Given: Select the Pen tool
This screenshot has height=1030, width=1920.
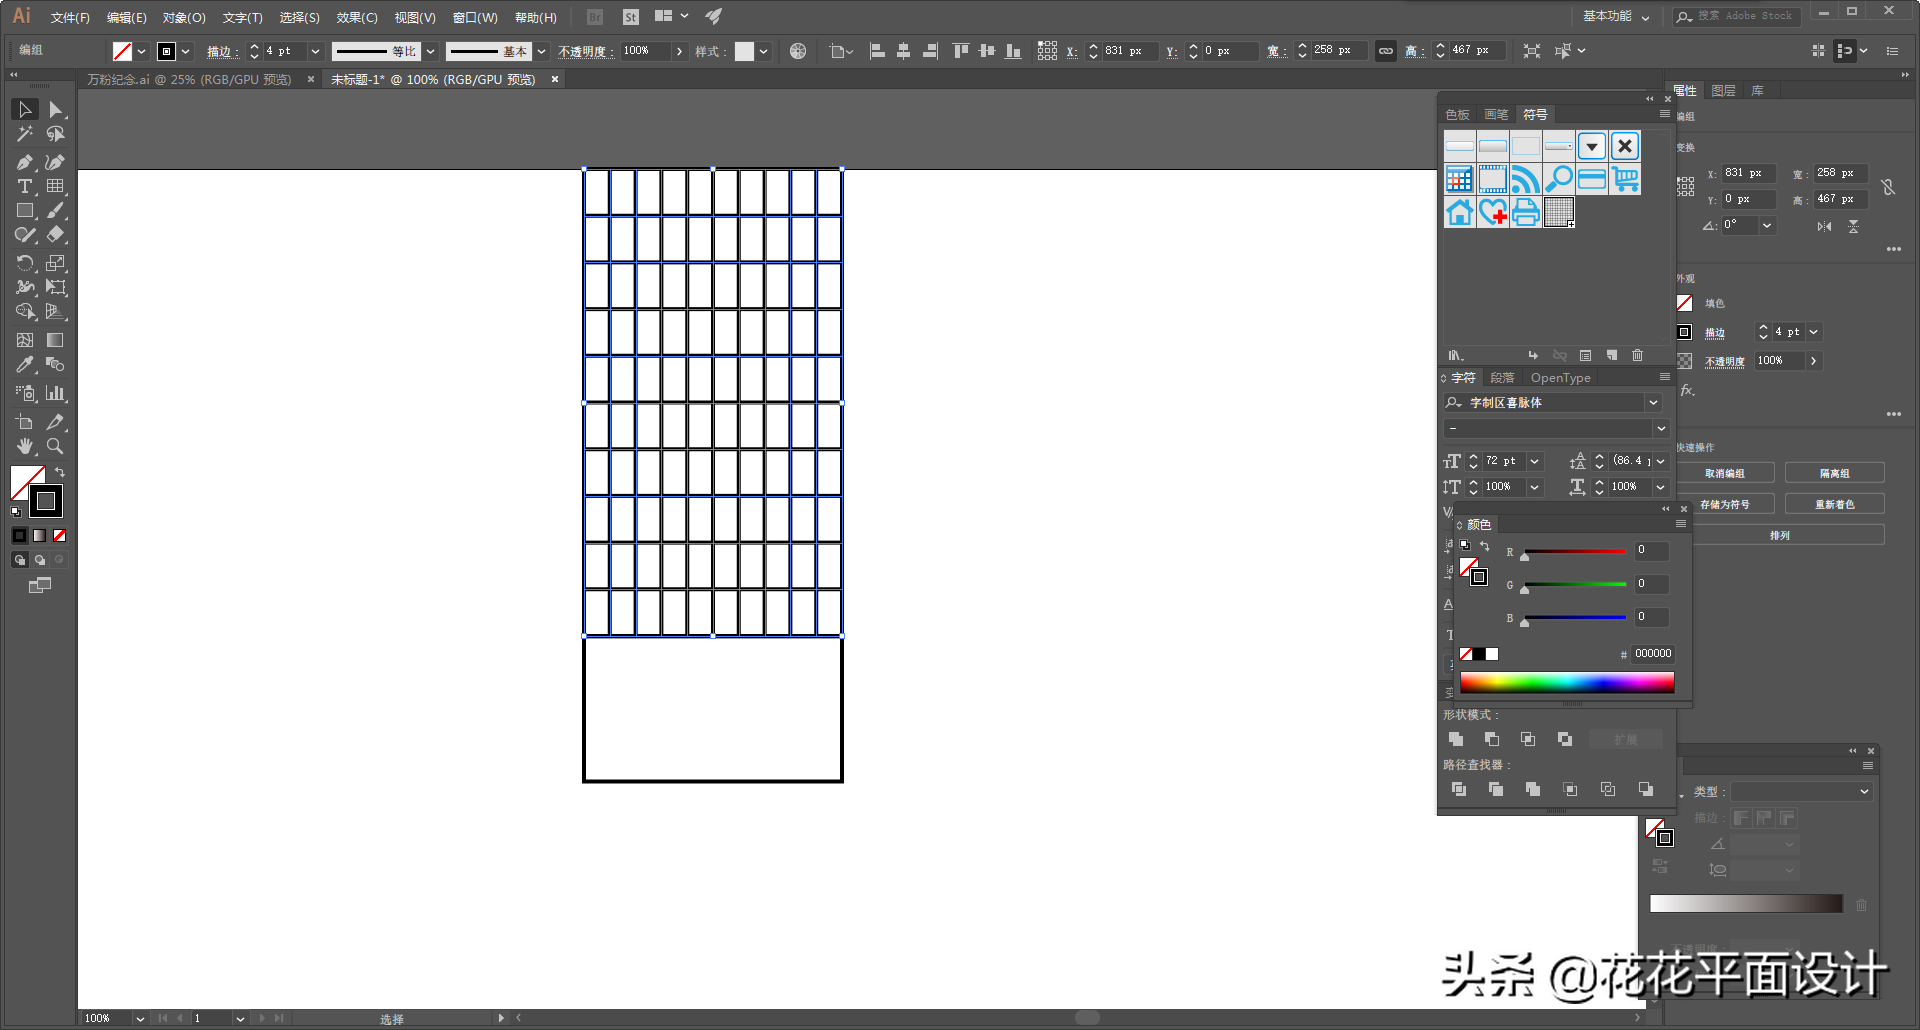Looking at the screenshot, I should [25, 162].
